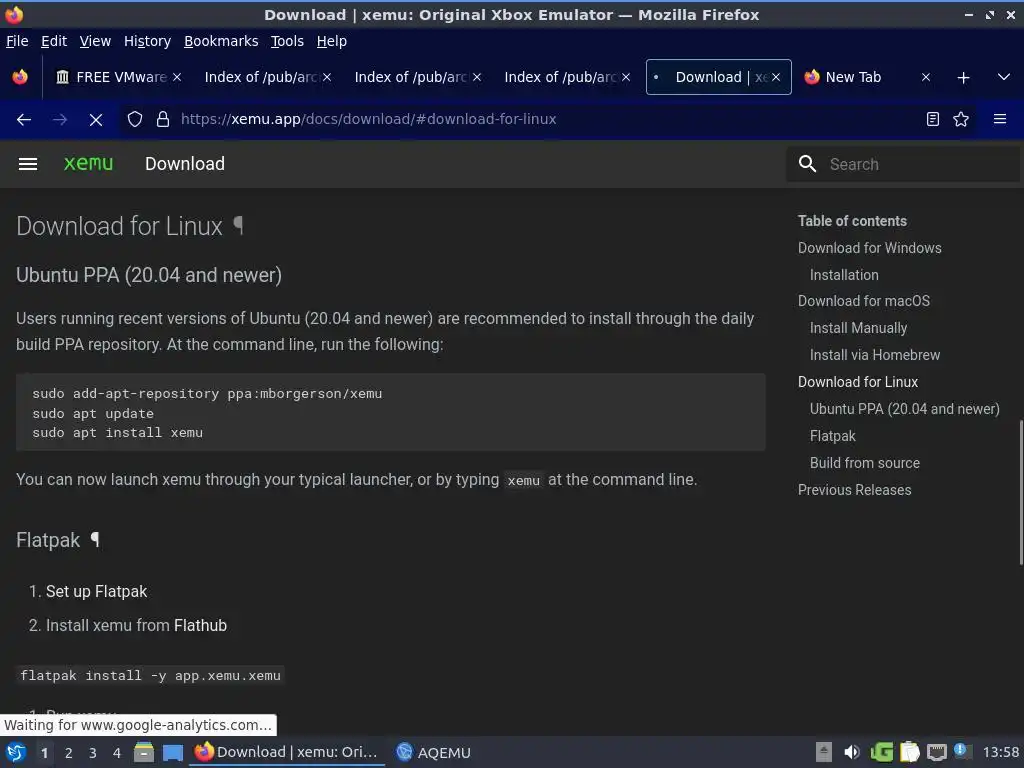The image size is (1024, 768).
Task: Go to Build from source in contents
Action: point(865,463)
